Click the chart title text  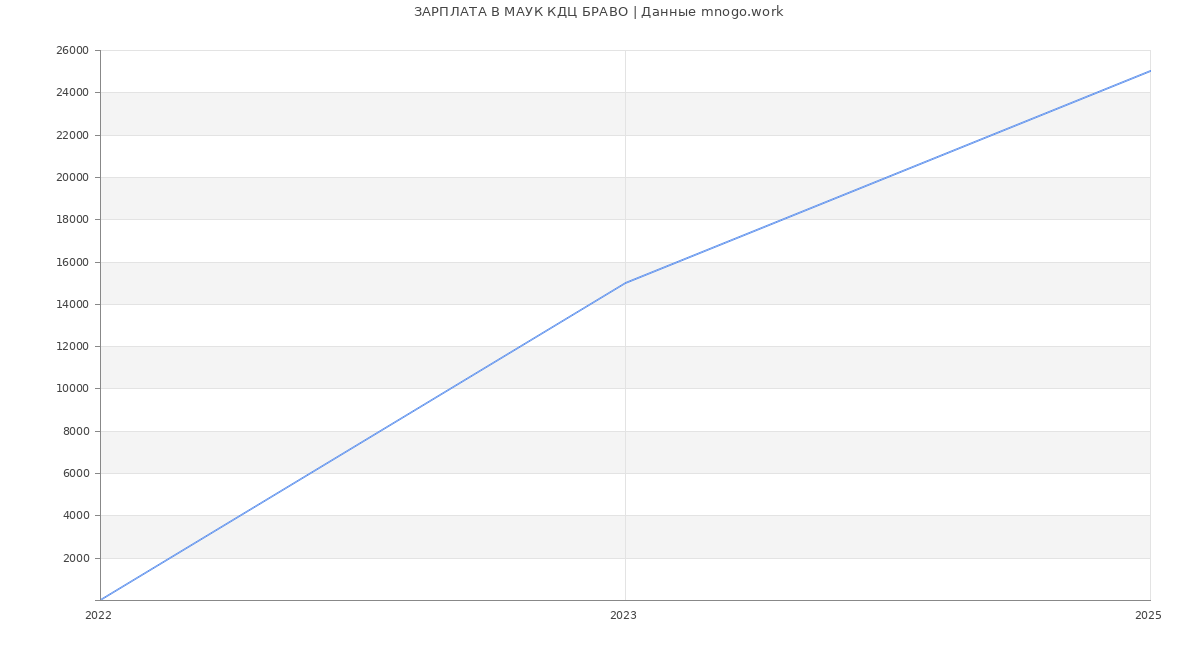click(598, 12)
